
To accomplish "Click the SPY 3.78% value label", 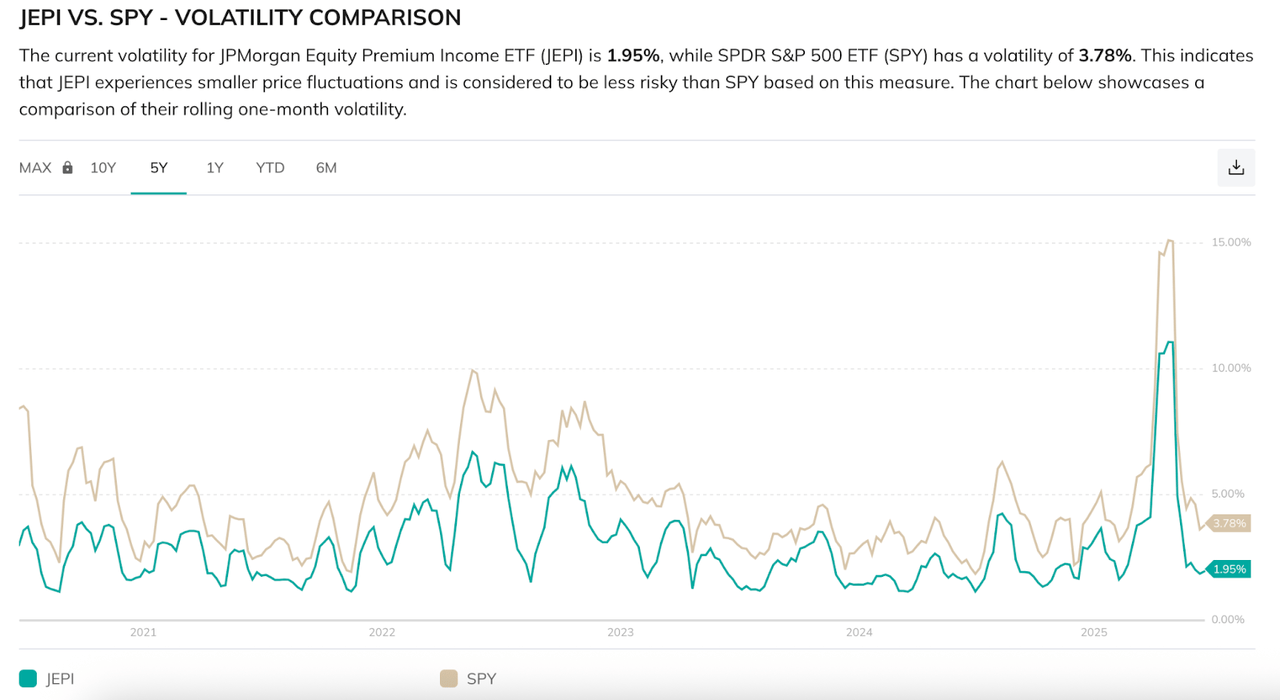I will pos(1228,523).
